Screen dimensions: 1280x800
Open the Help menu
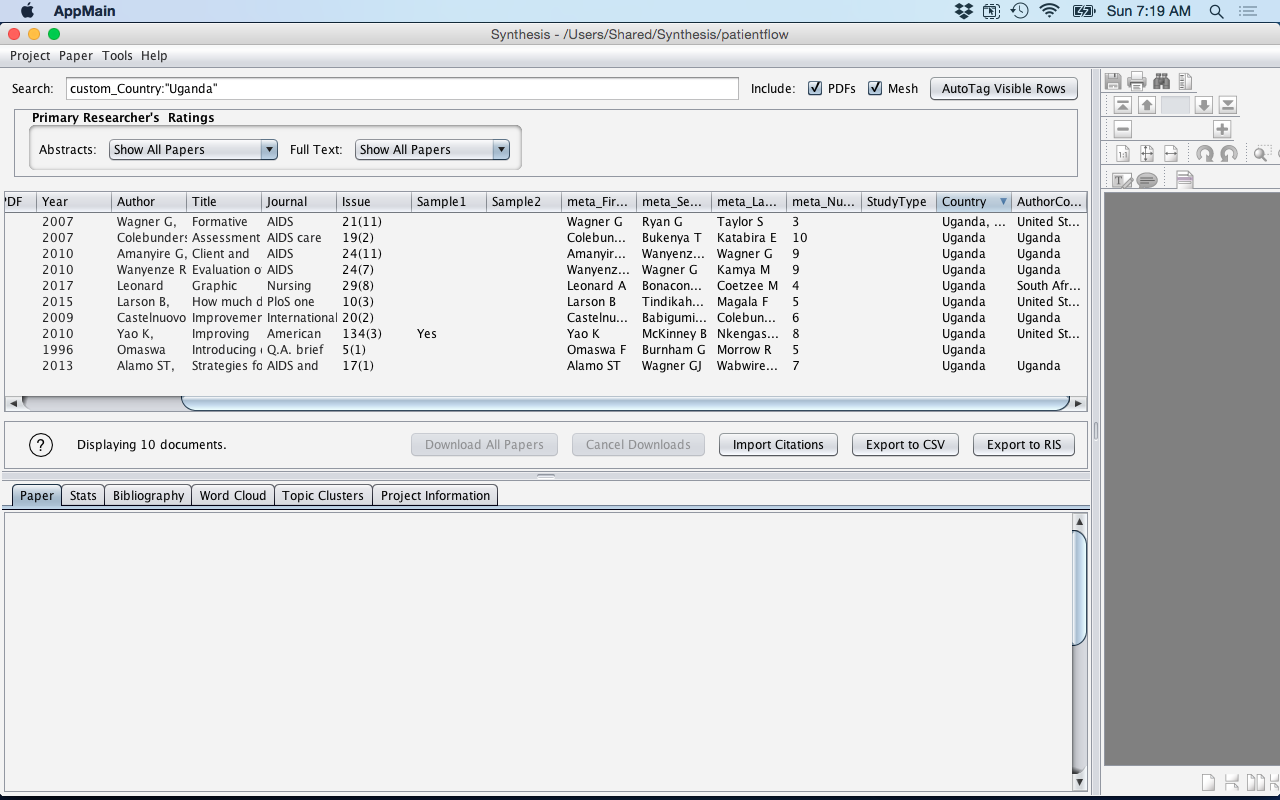154,56
